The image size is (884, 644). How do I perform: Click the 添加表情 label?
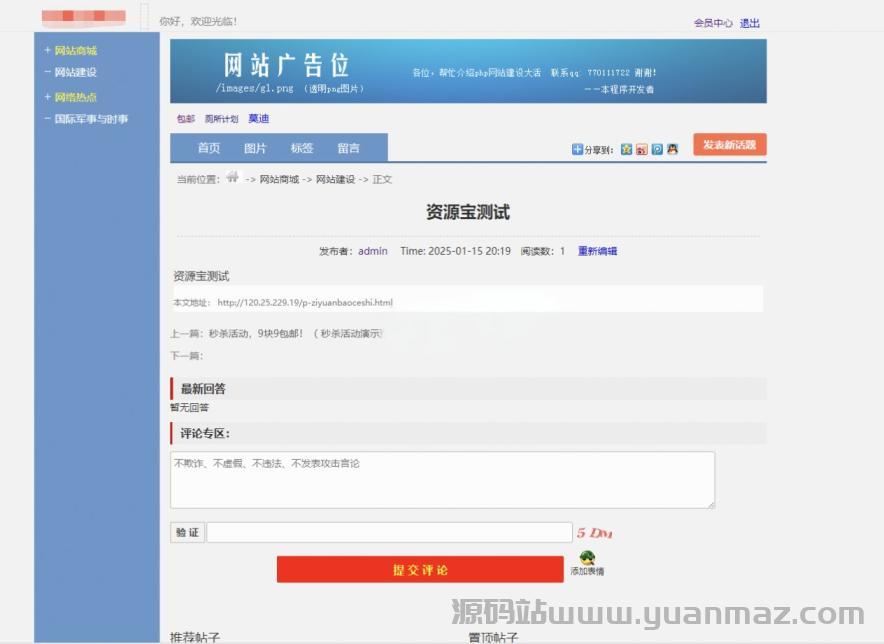(587, 571)
